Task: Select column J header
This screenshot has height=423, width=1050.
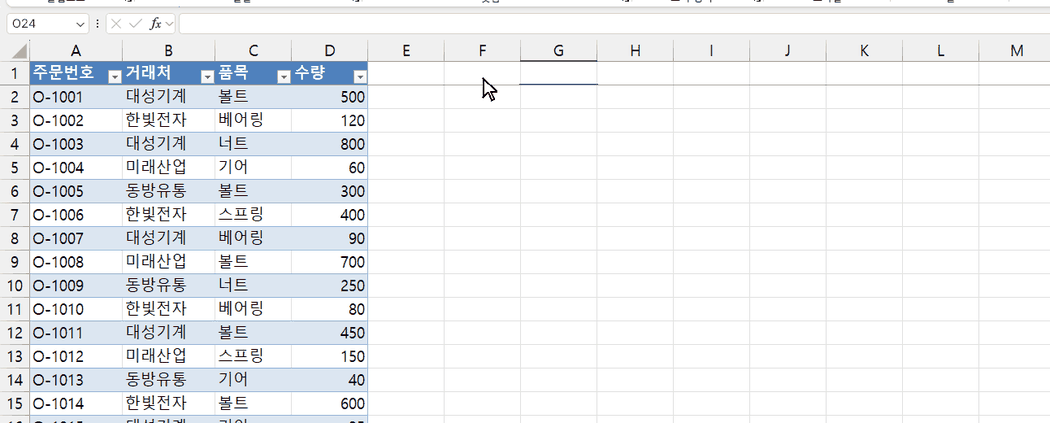Action: [788, 50]
